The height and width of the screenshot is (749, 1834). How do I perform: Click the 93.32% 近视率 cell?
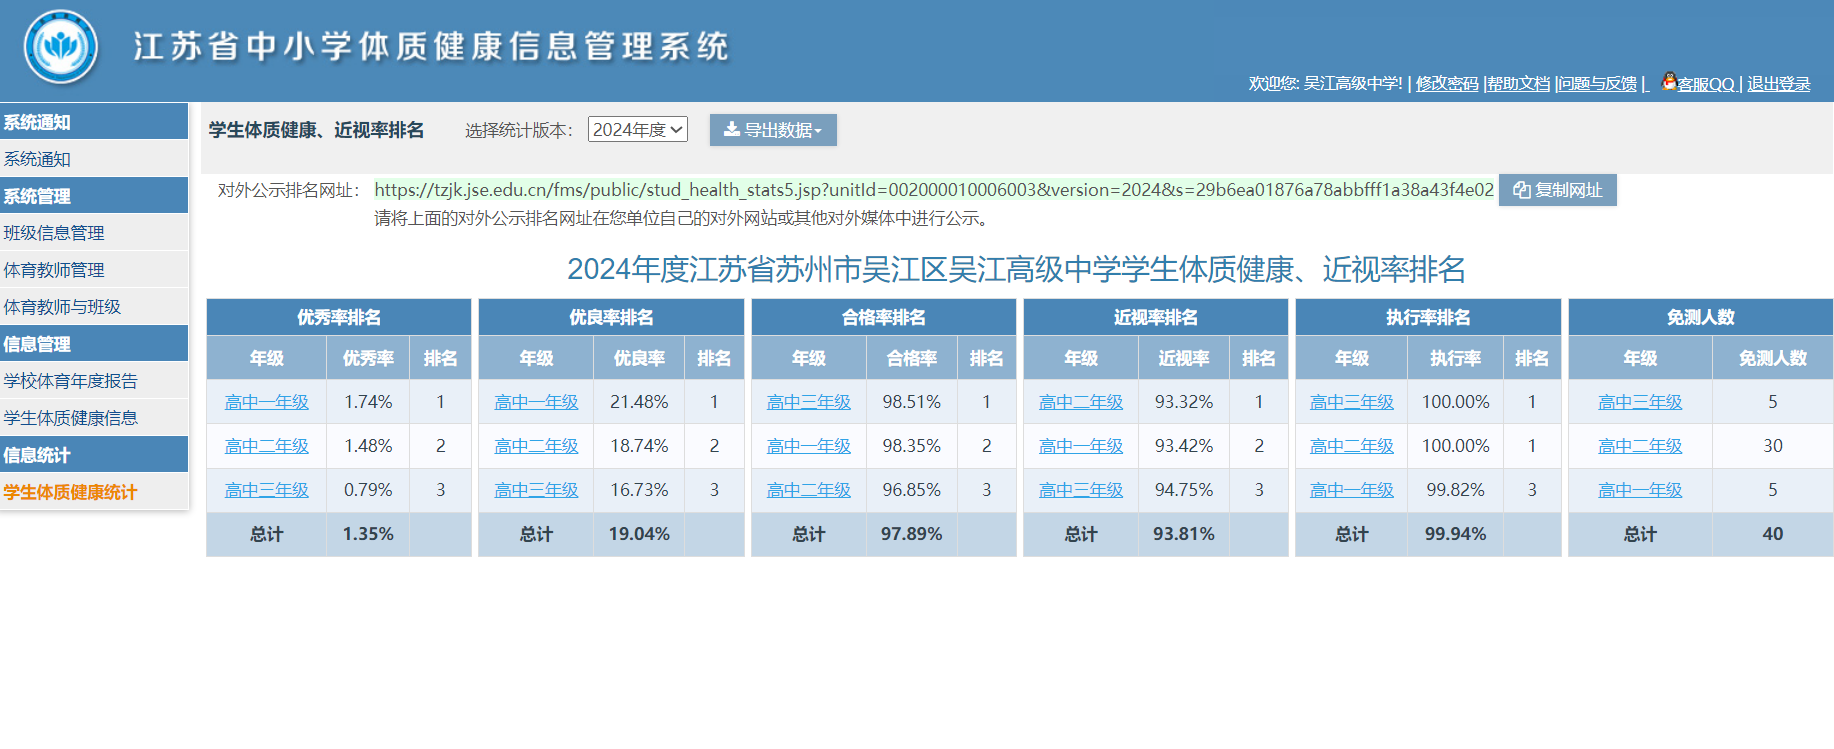[1184, 402]
